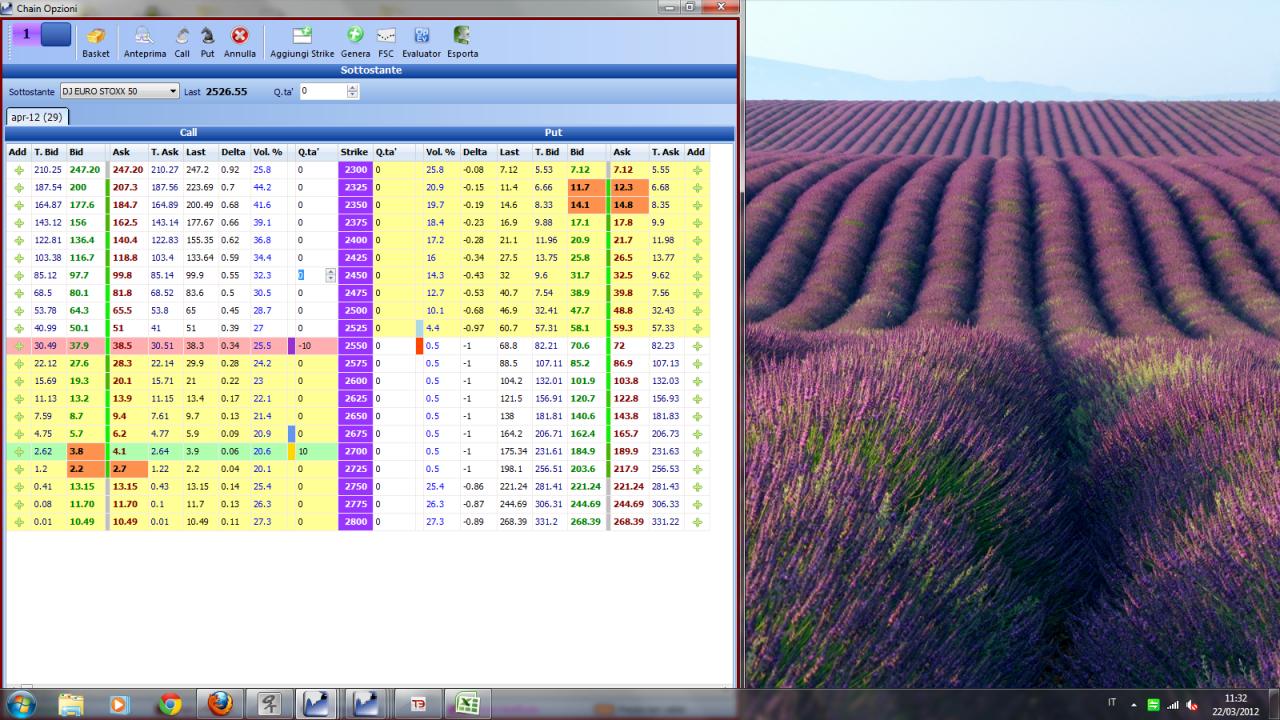The width and height of the screenshot is (1280, 720).
Task: Expand the DJ EURO STOXX 50 dropdown
Action: (x=173, y=91)
